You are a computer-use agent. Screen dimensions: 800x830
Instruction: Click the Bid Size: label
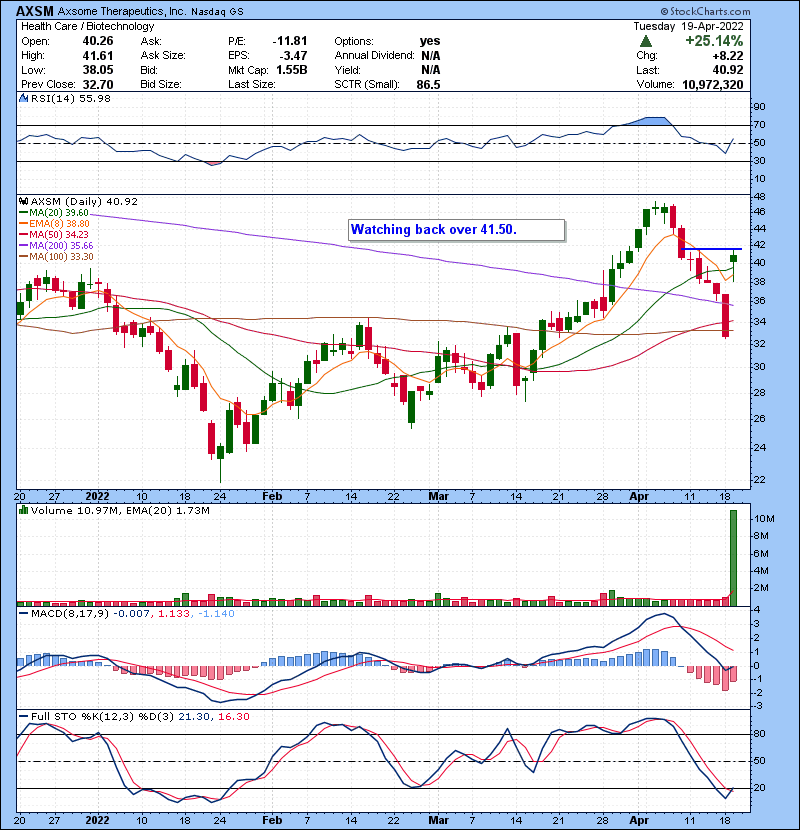tap(161, 84)
